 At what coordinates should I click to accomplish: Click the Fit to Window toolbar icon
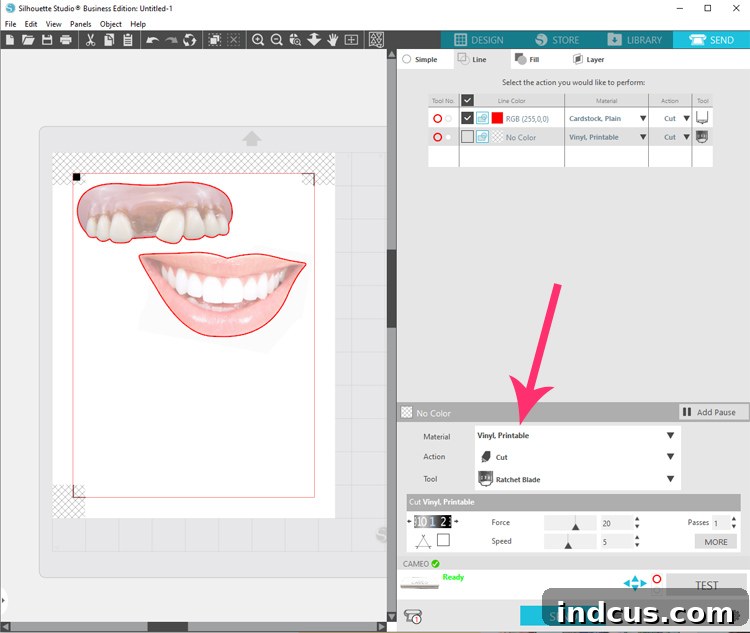click(x=351, y=40)
